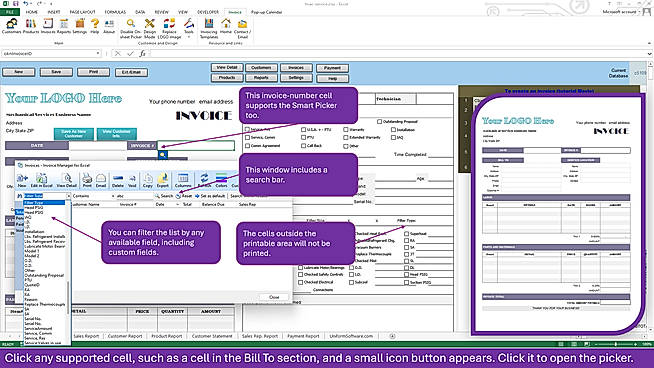The height and width of the screenshot is (368, 654).
Task: Open Contact / Email icon
Action: tap(242, 28)
